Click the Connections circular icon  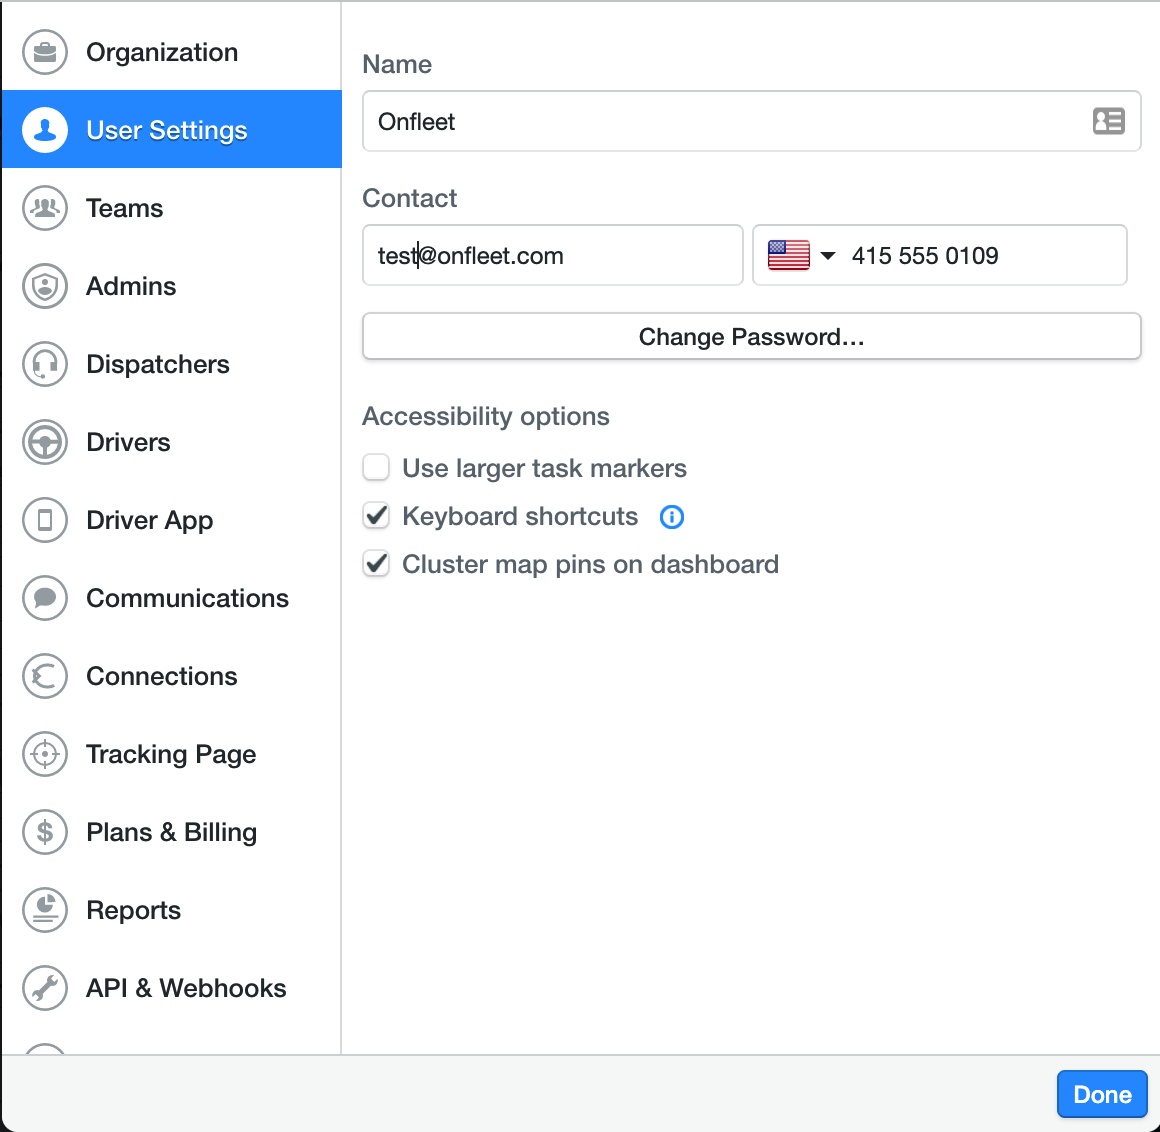(45, 676)
